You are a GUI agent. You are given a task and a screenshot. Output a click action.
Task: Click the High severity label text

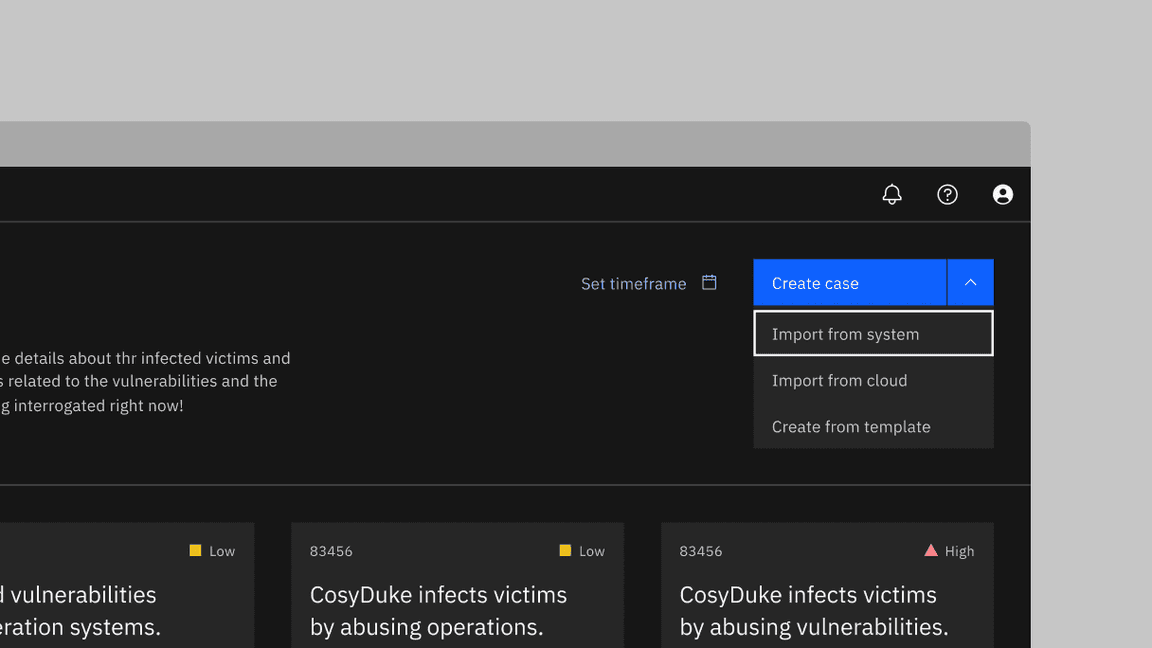pos(959,551)
